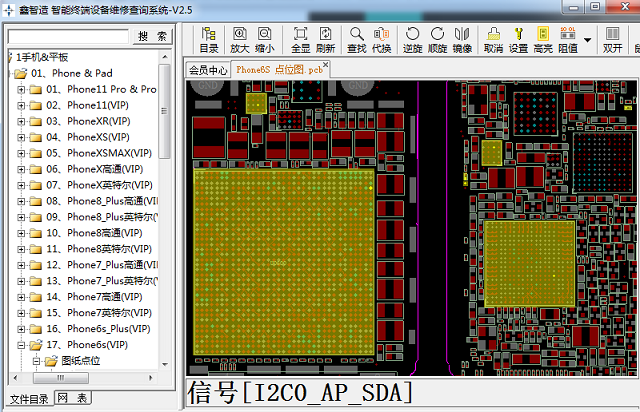Screen dimensions: 640x412
Task: Click the 取消 cancel tool
Action: [493, 40]
